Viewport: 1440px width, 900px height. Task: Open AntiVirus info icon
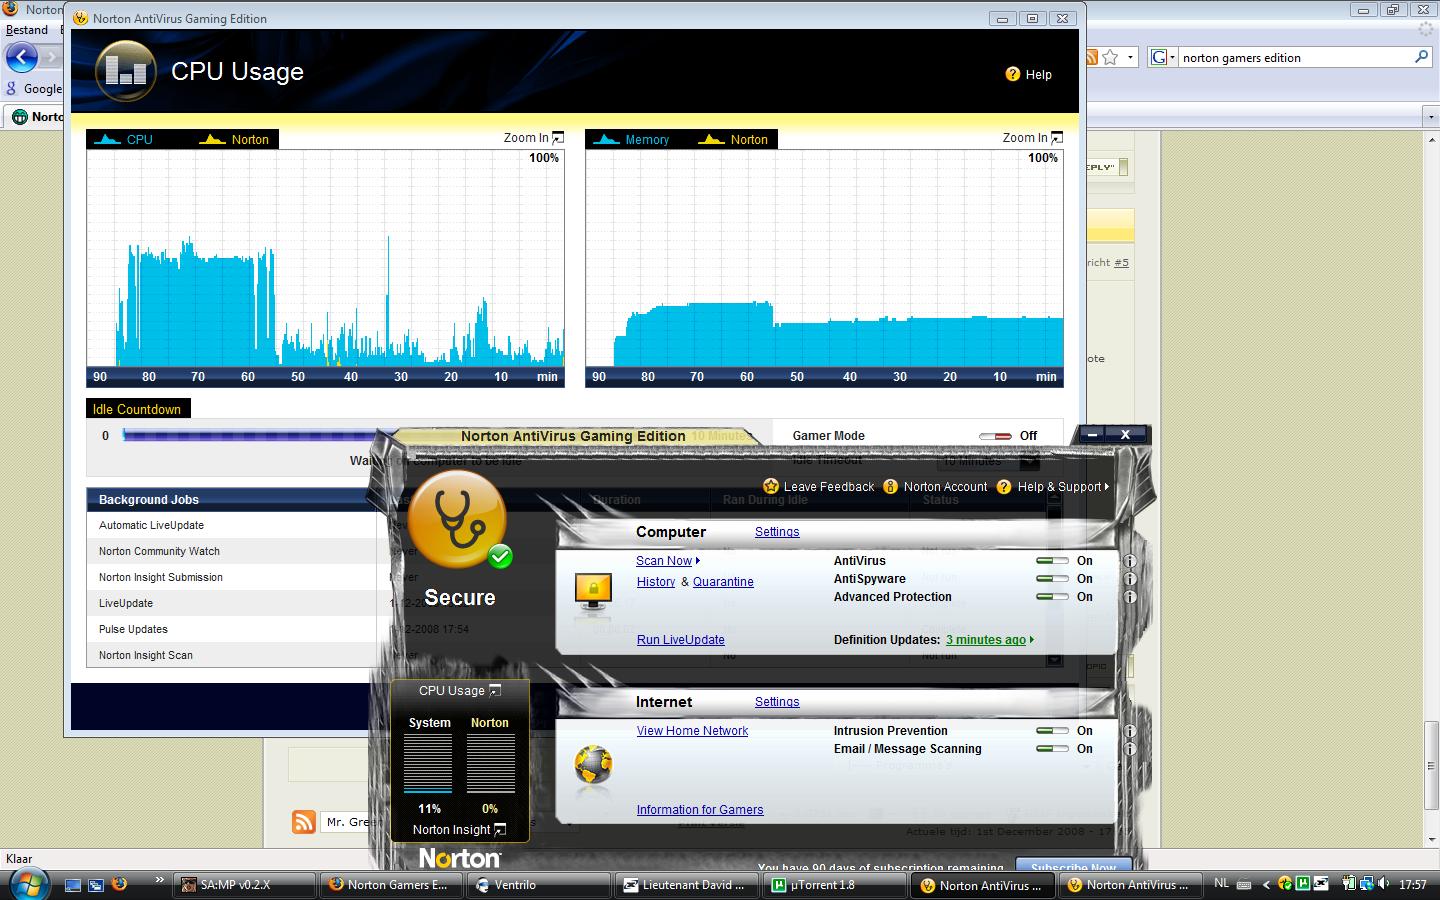click(1130, 561)
